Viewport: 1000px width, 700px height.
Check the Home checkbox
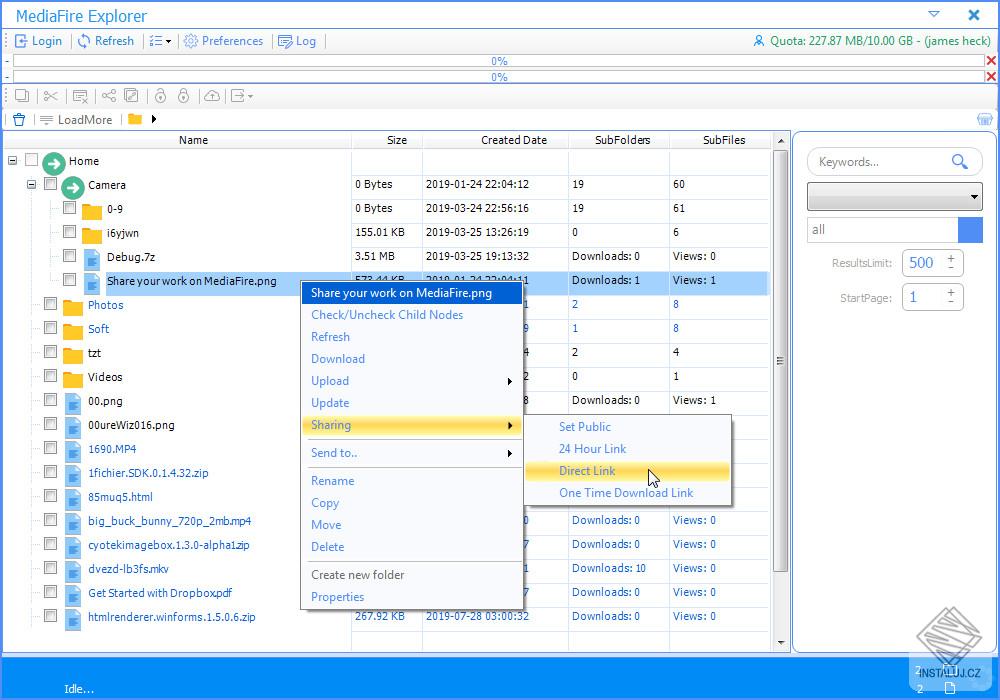31,160
